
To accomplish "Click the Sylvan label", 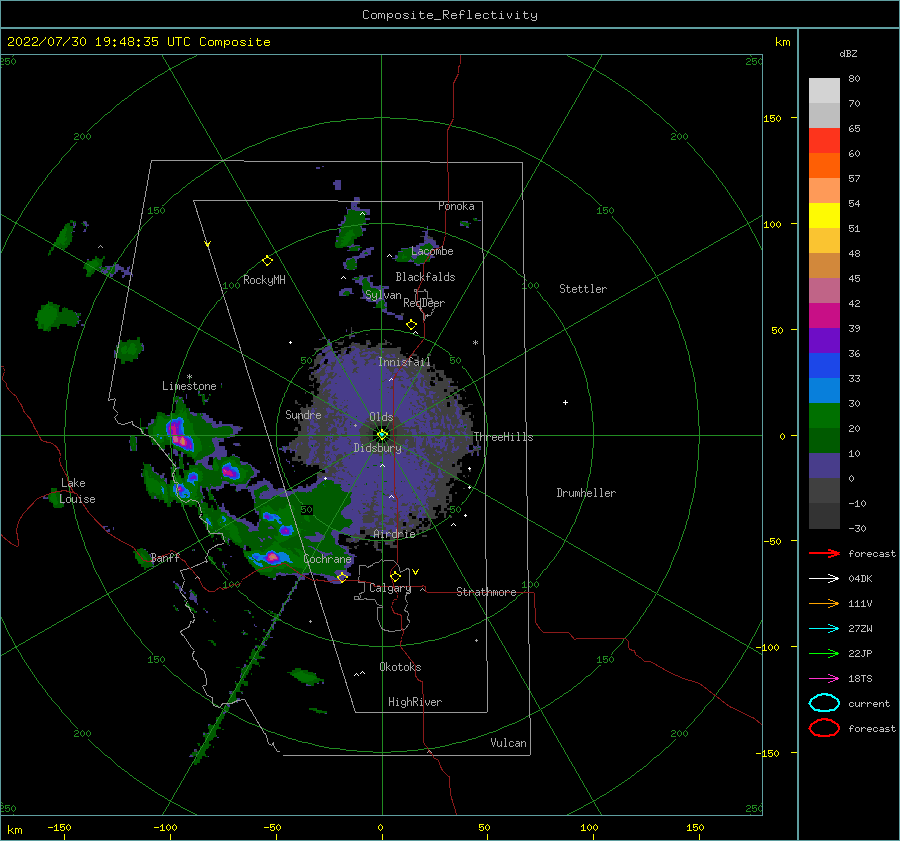I will click(383, 295).
